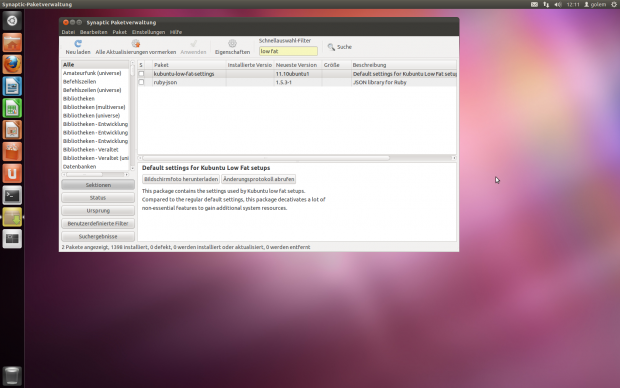Sort by Neueste Version column header
This screenshot has width=620, height=388.
[x=298, y=65]
